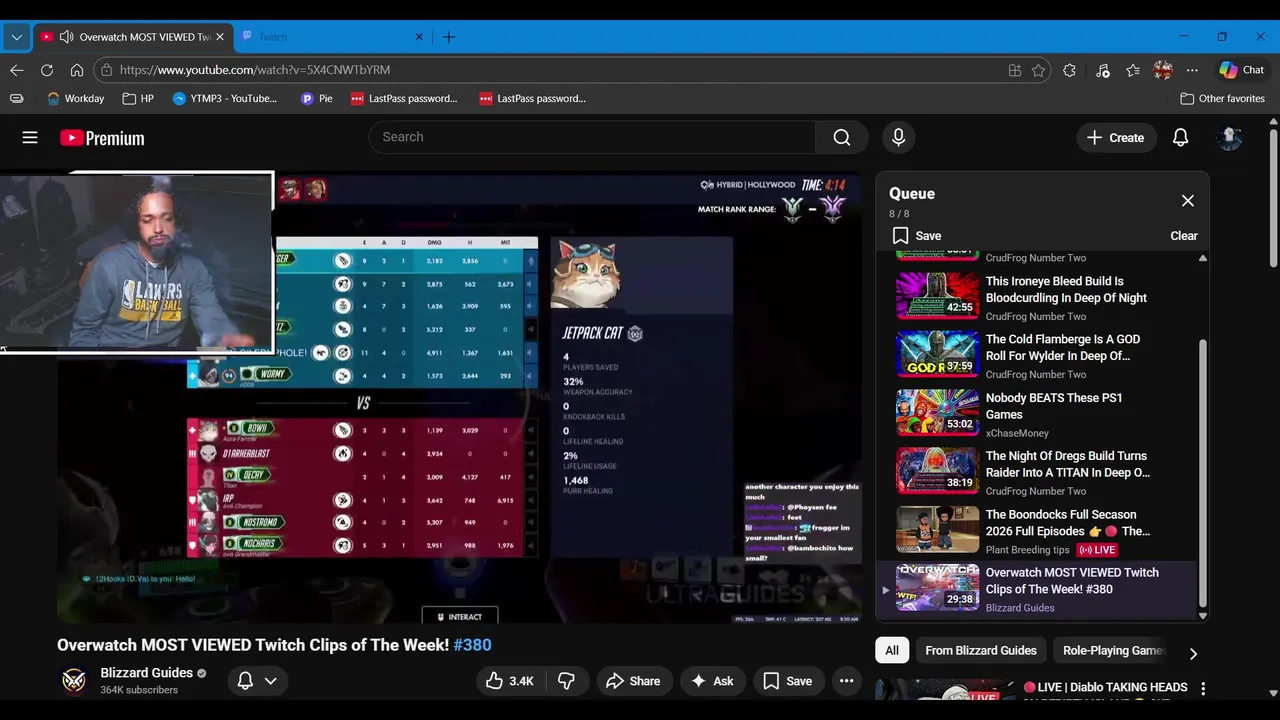Play Night Of Dregs Build video
Screen dimensions: 1280x720
coord(1035,471)
